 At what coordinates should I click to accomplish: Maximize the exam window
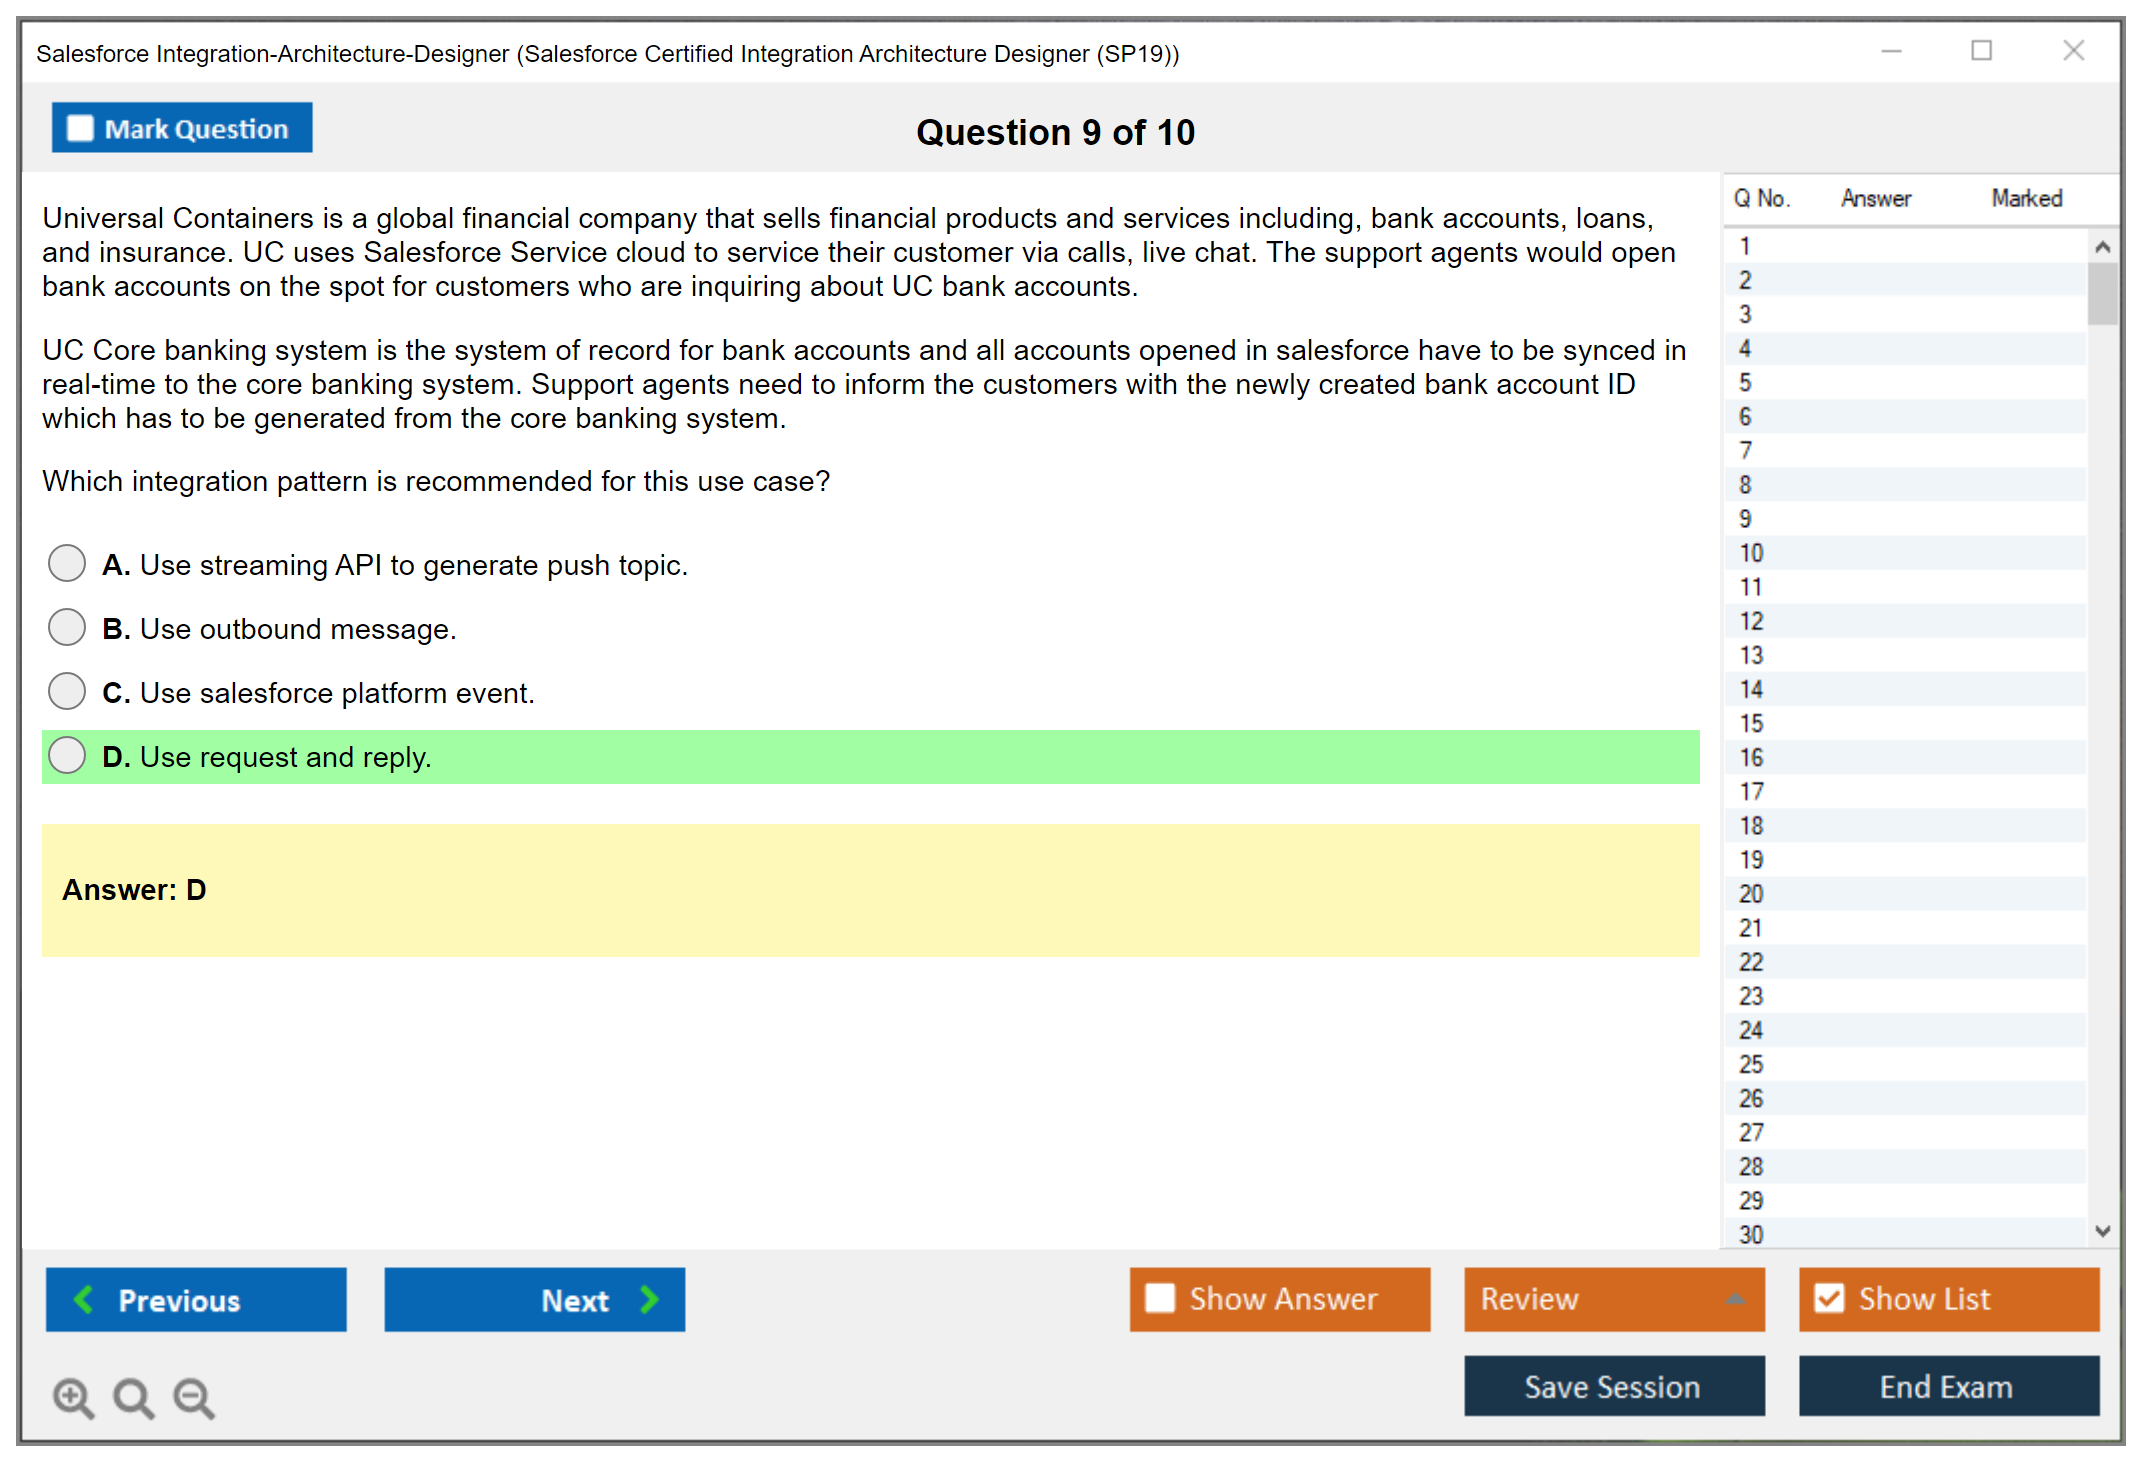[1981, 51]
